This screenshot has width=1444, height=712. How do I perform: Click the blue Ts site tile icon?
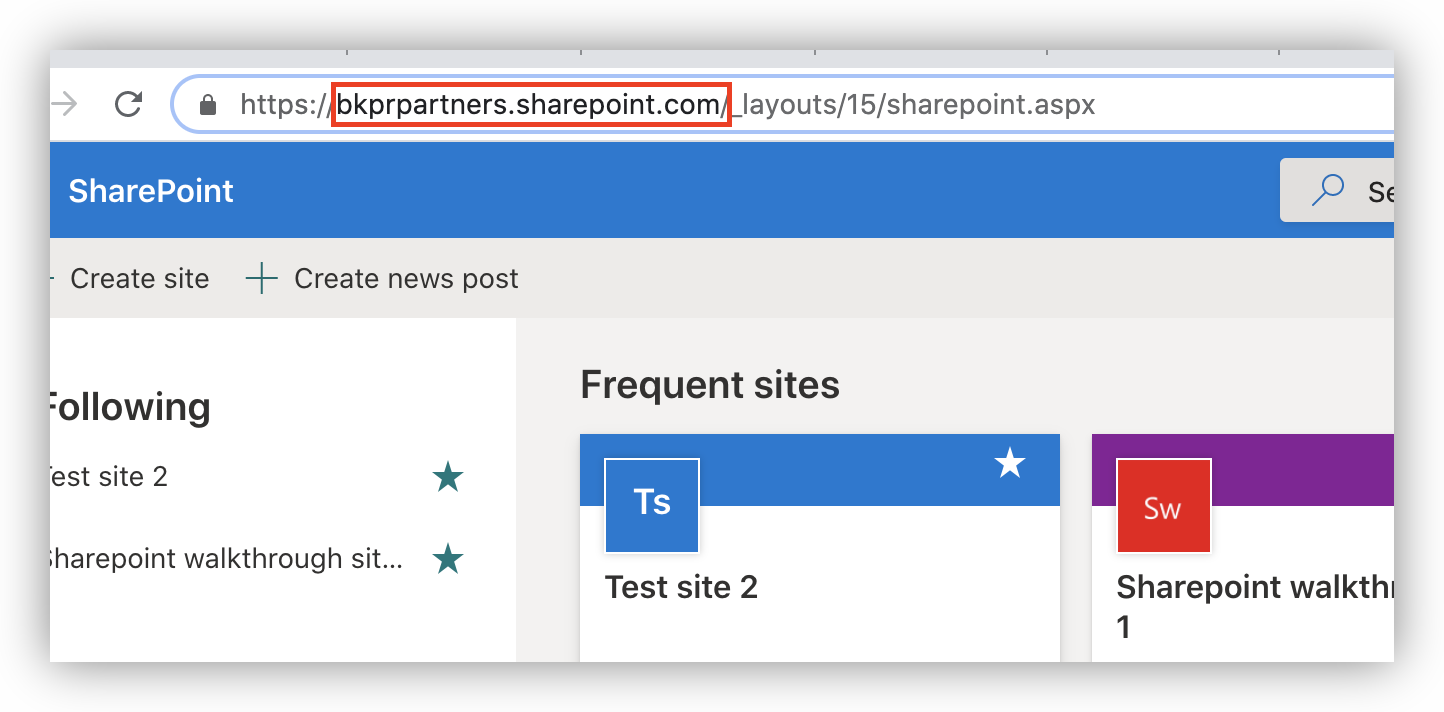point(652,505)
